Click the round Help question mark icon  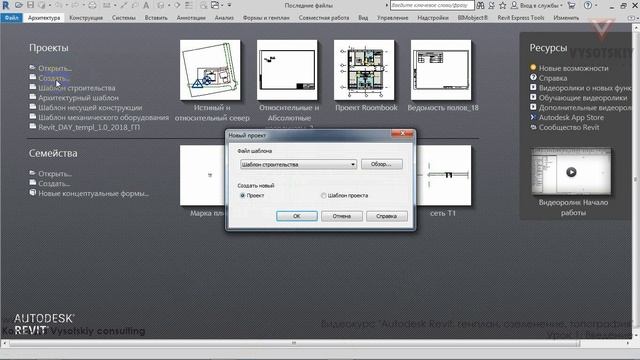[588, 5]
